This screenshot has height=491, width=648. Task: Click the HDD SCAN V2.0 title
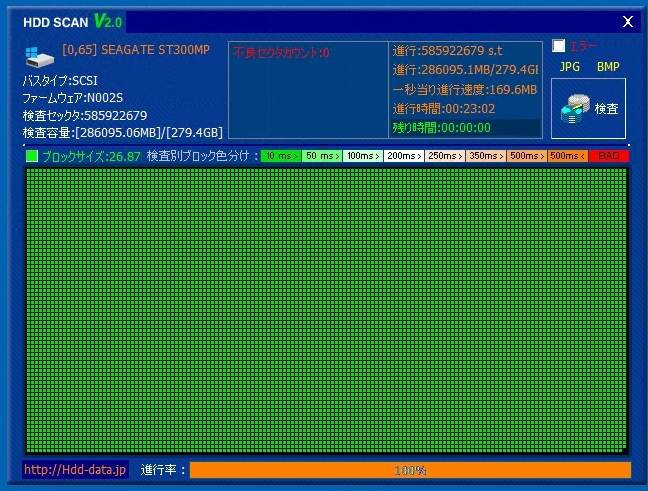tap(72, 21)
